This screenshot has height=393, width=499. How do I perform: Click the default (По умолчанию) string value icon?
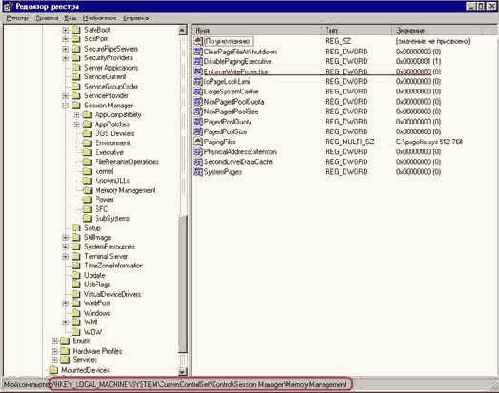tap(198, 41)
